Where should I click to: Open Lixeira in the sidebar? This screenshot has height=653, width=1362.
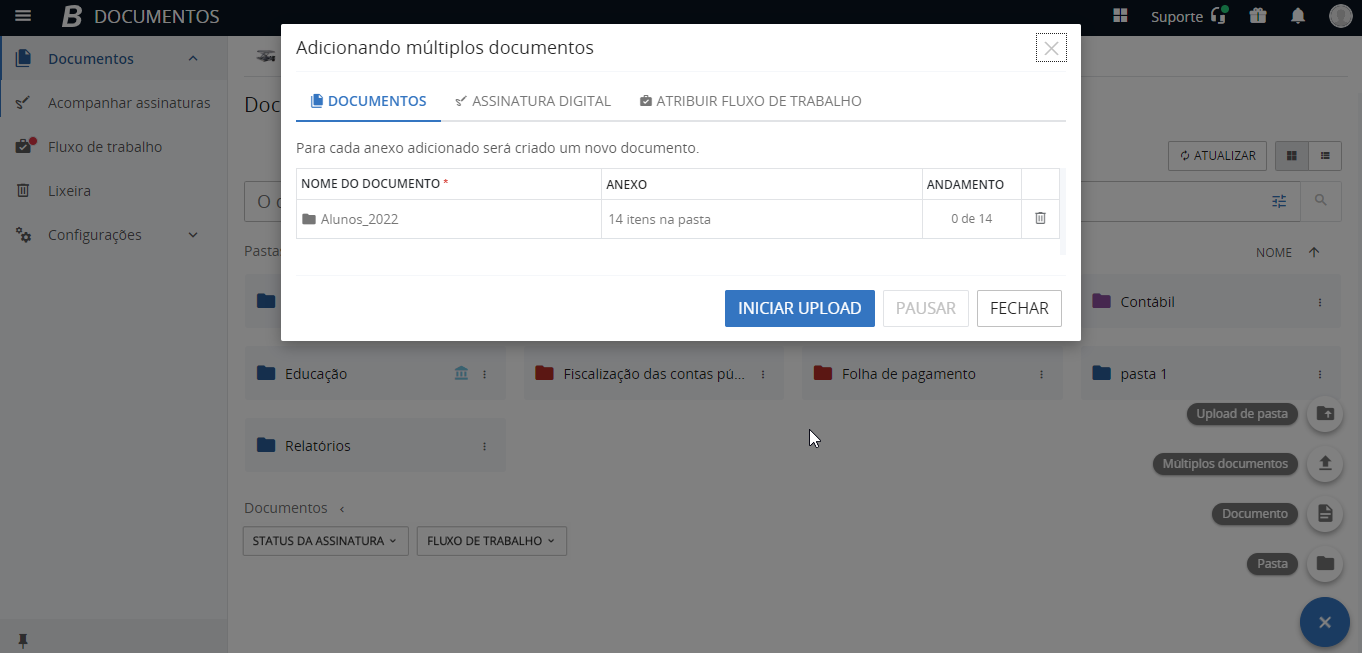69,191
